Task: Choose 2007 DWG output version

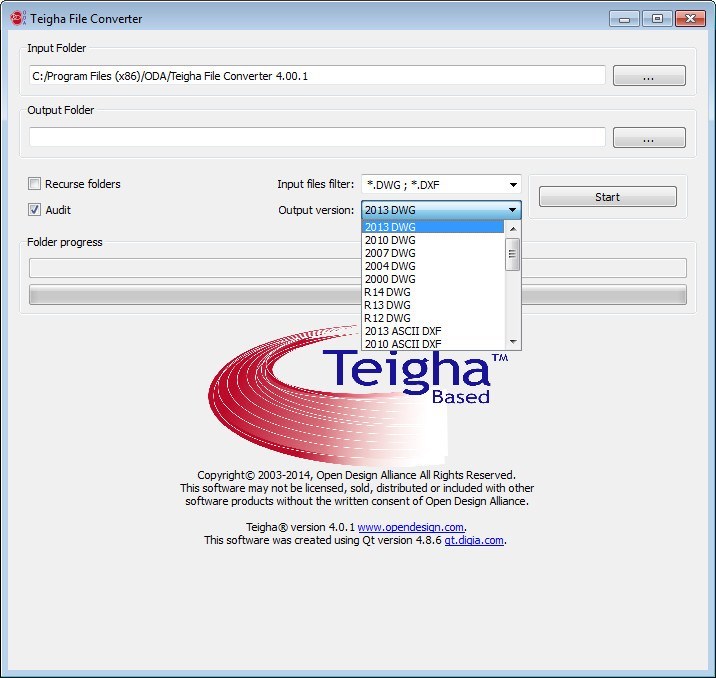Action: pos(432,253)
